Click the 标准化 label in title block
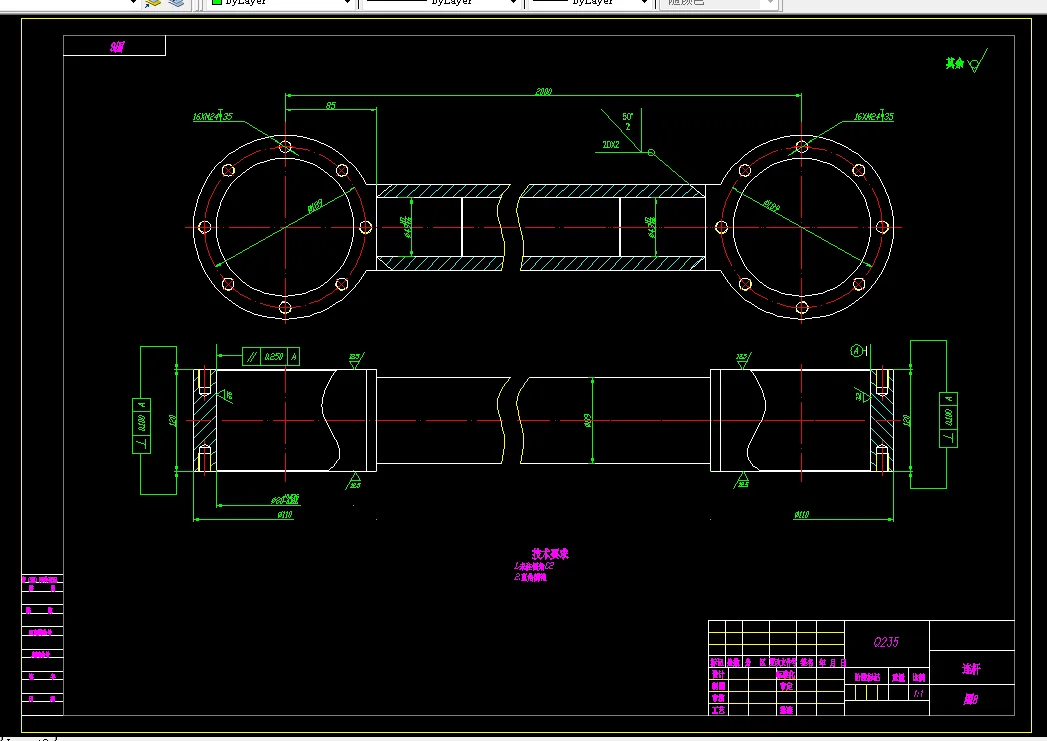The image size is (1047, 741). (x=786, y=674)
